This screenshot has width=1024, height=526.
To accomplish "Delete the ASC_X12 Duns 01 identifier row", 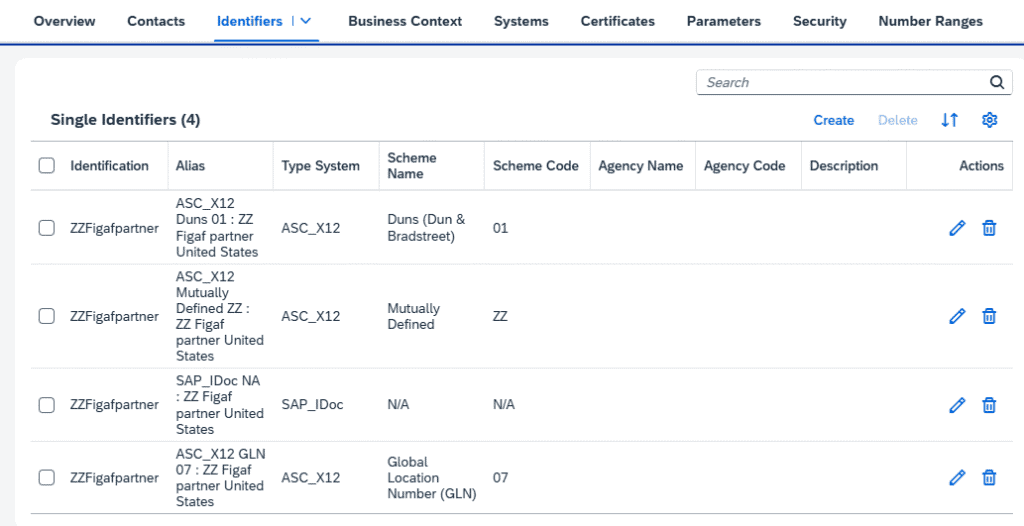I will [x=989, y=228].
